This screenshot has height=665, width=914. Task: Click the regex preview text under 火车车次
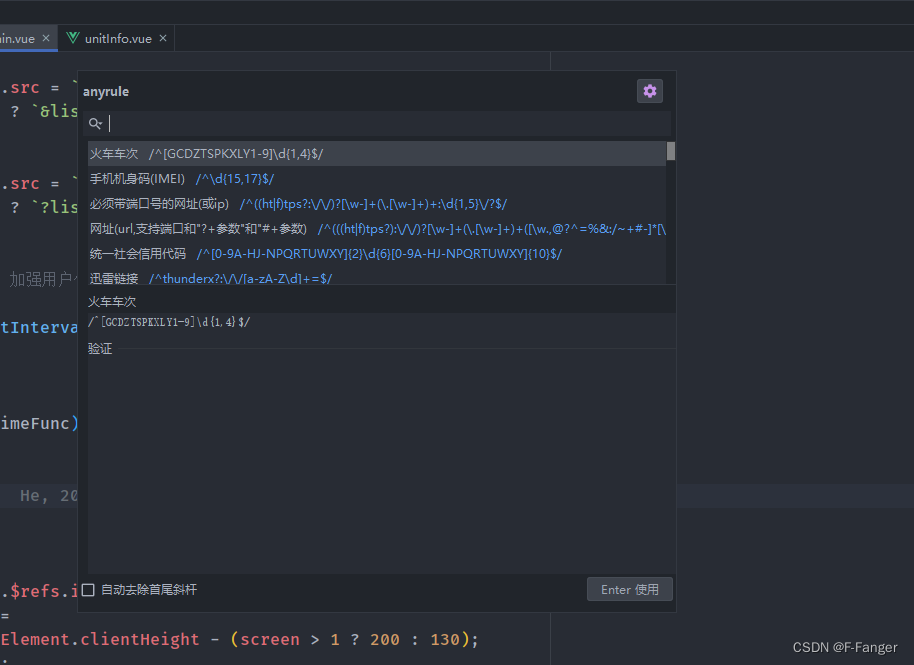click(x=169, y=322)
